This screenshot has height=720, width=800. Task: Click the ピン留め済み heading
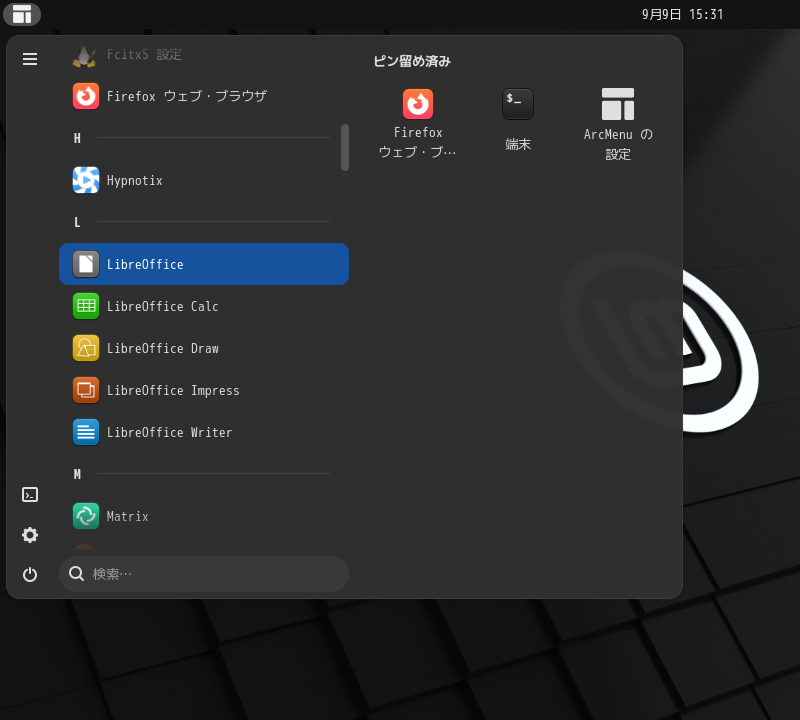412,61
